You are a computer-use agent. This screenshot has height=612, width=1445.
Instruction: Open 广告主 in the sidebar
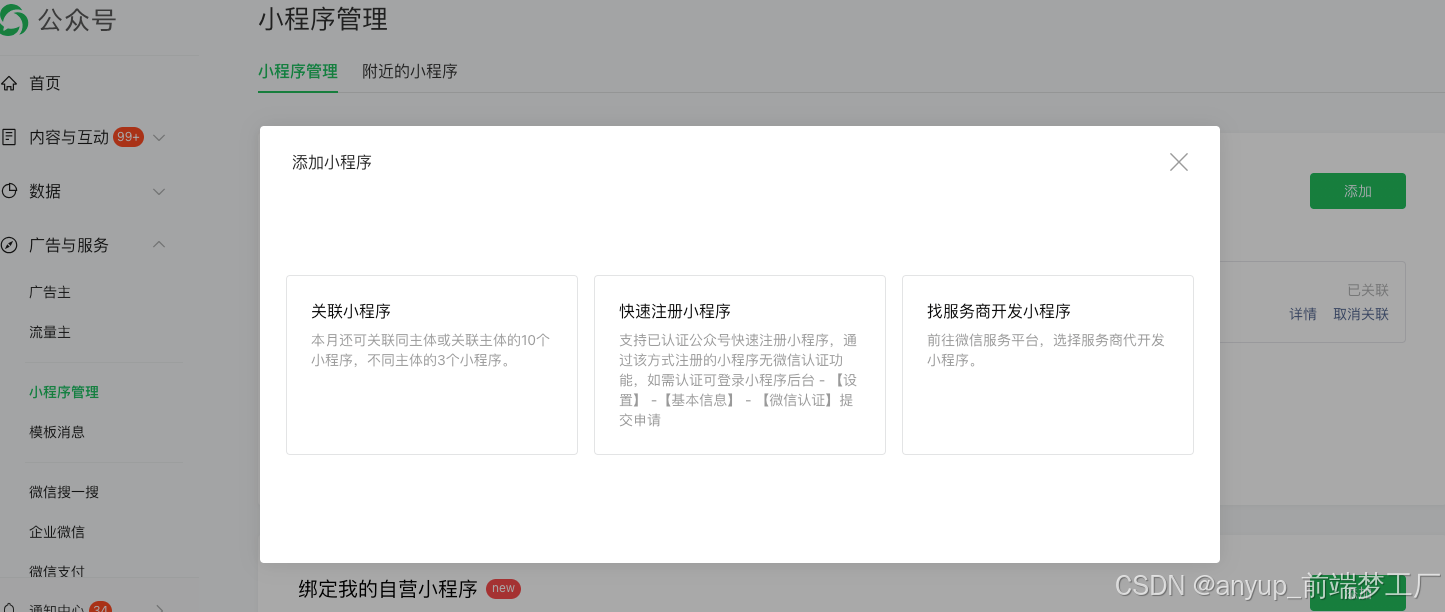[x=50, y=292]
